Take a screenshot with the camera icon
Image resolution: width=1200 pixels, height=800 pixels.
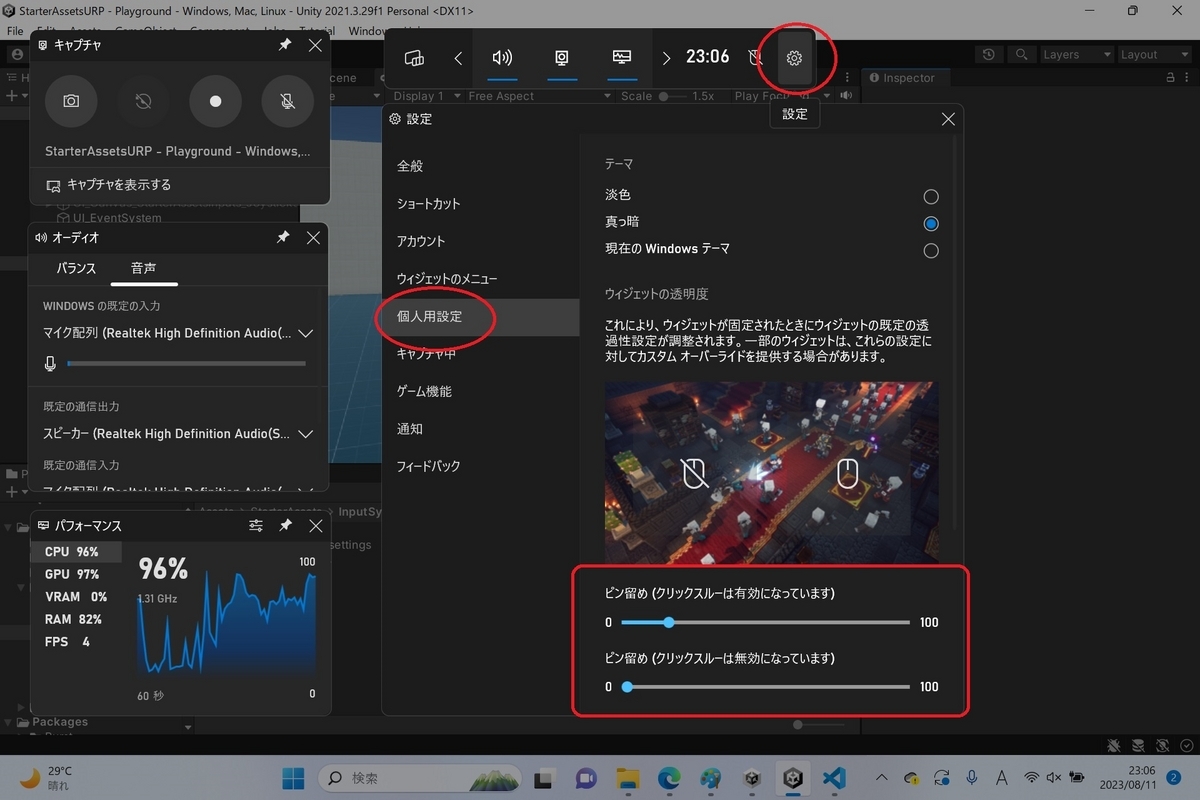pyautogui.click(x=71, y=101)
